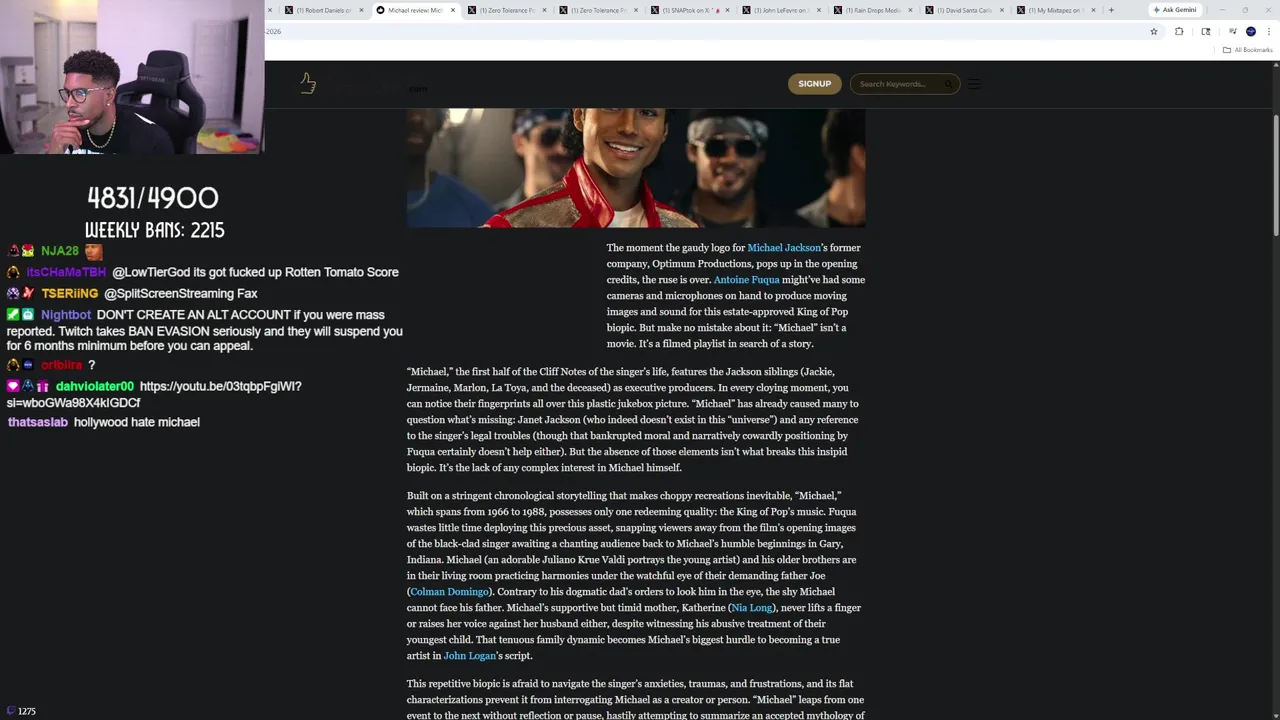Open the Chrome three-dot menu

[1269, 31]
